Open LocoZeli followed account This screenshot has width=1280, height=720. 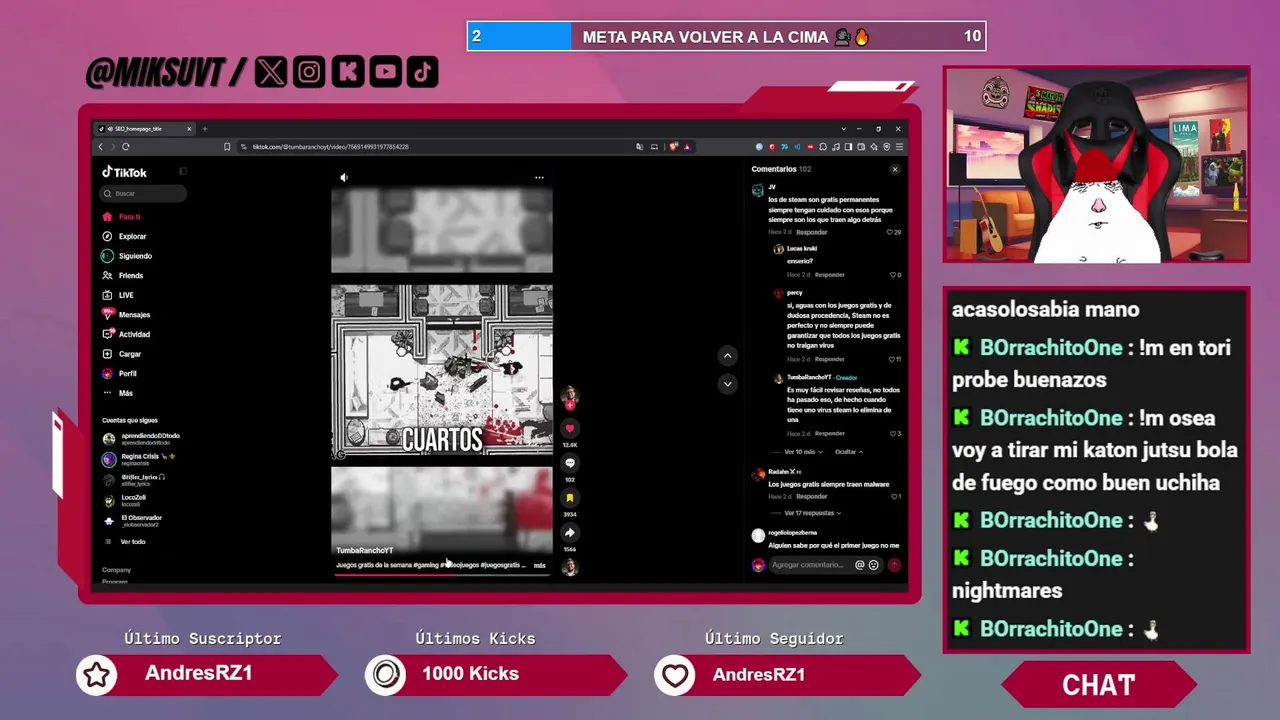pyautogui.click(x=125, y=500)
